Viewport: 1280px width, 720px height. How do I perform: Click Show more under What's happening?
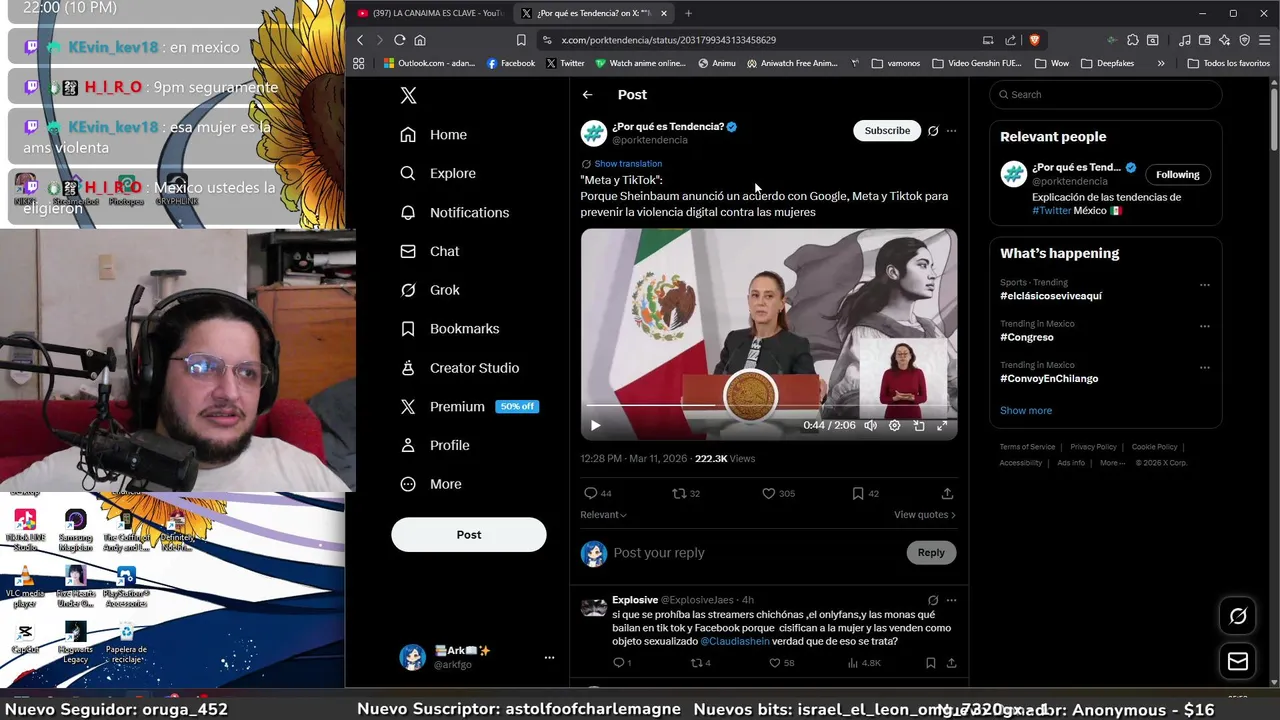point(1026,410)
